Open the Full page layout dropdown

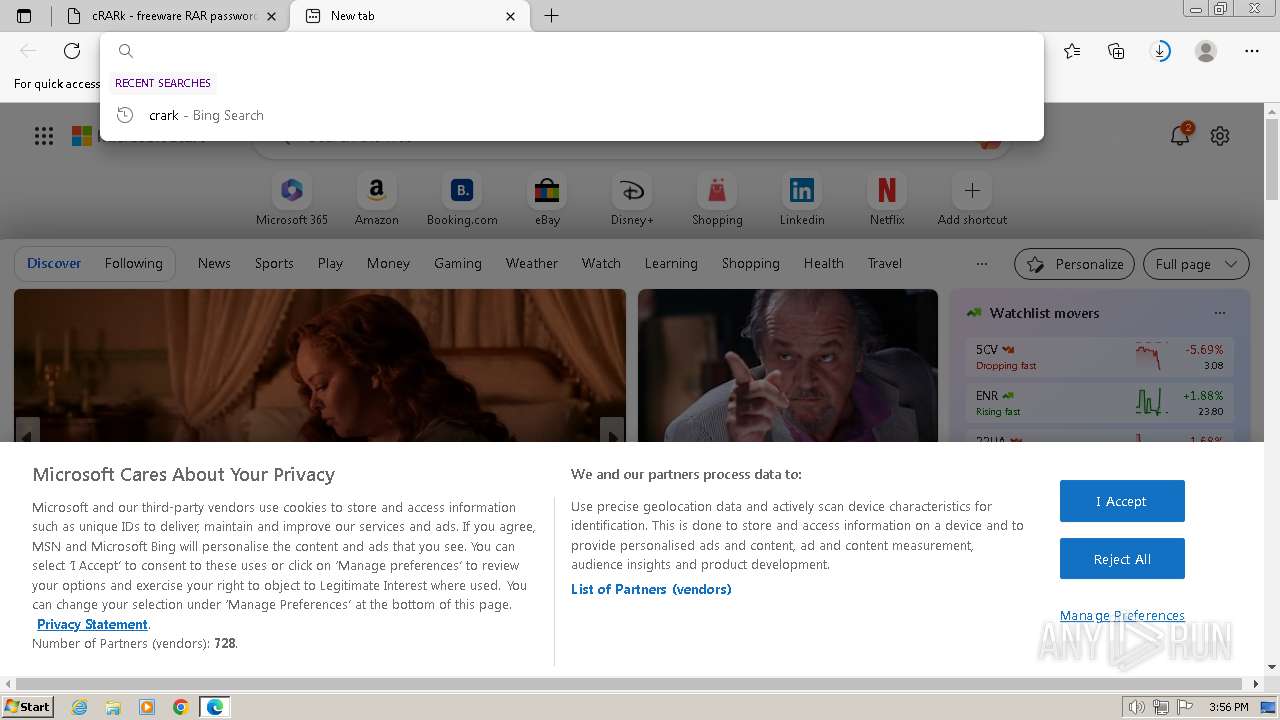pos(1196,264)
